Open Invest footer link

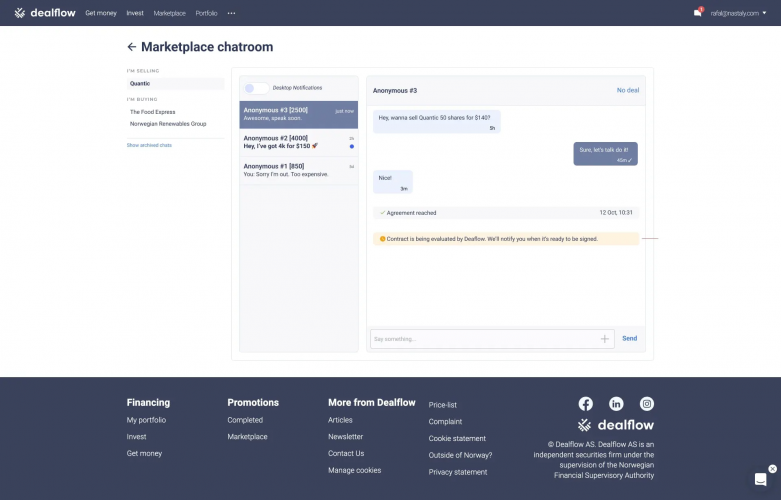point(136,437)
